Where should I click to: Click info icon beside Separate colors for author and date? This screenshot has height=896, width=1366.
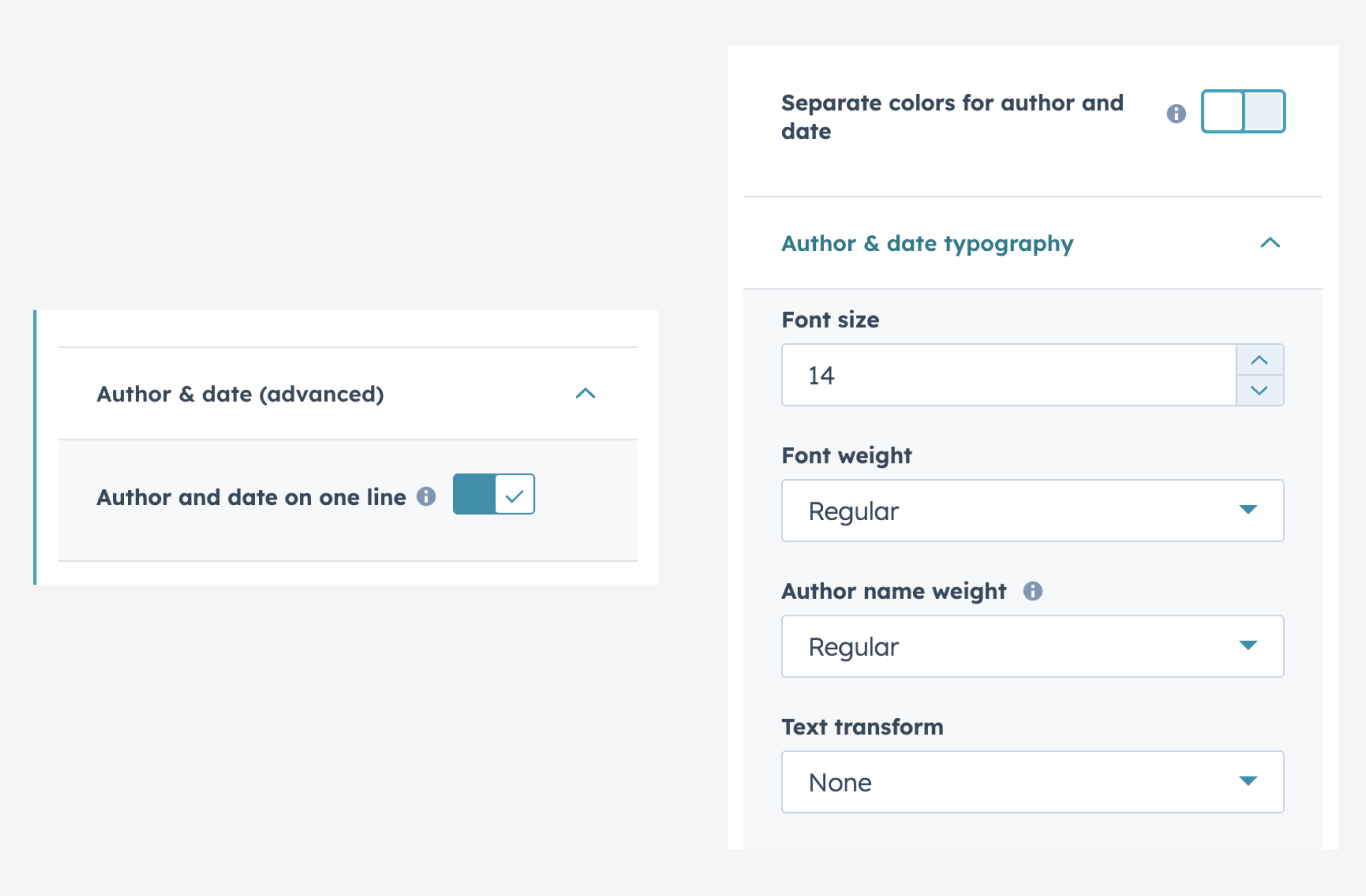coord(1177,114)
